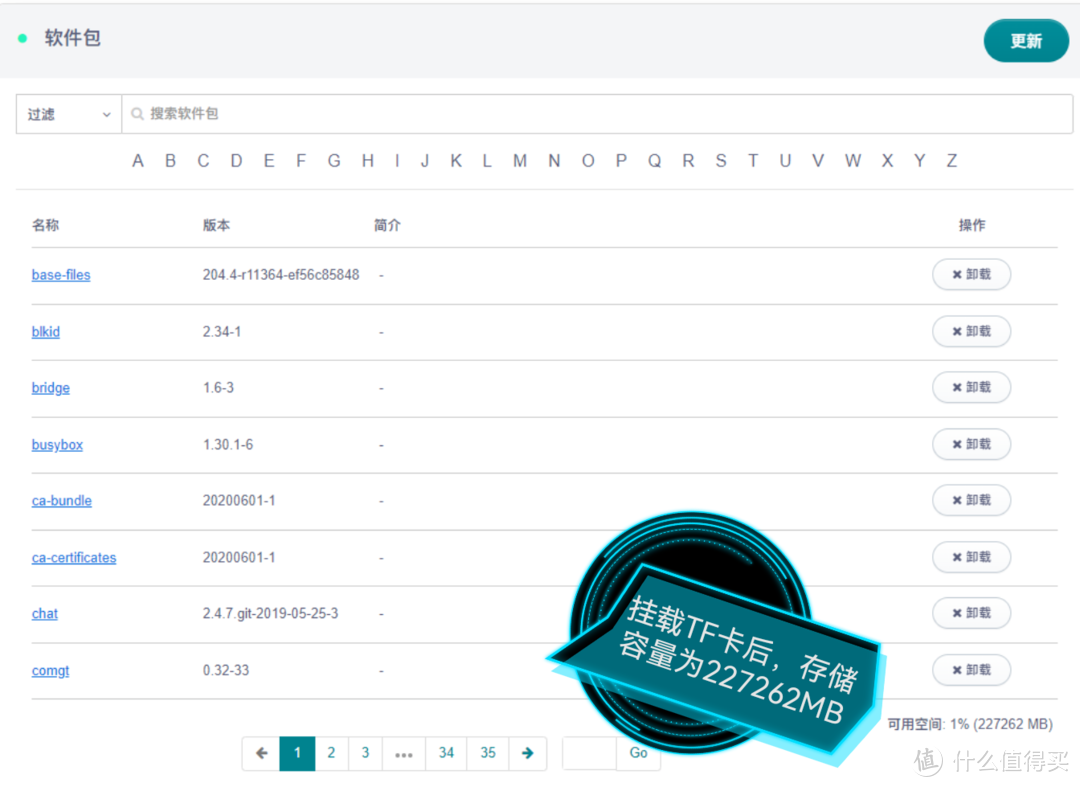Click the right arrow pagination icon
The width and height of the screenshot is (1080, 787).
(x=528, y=753)
